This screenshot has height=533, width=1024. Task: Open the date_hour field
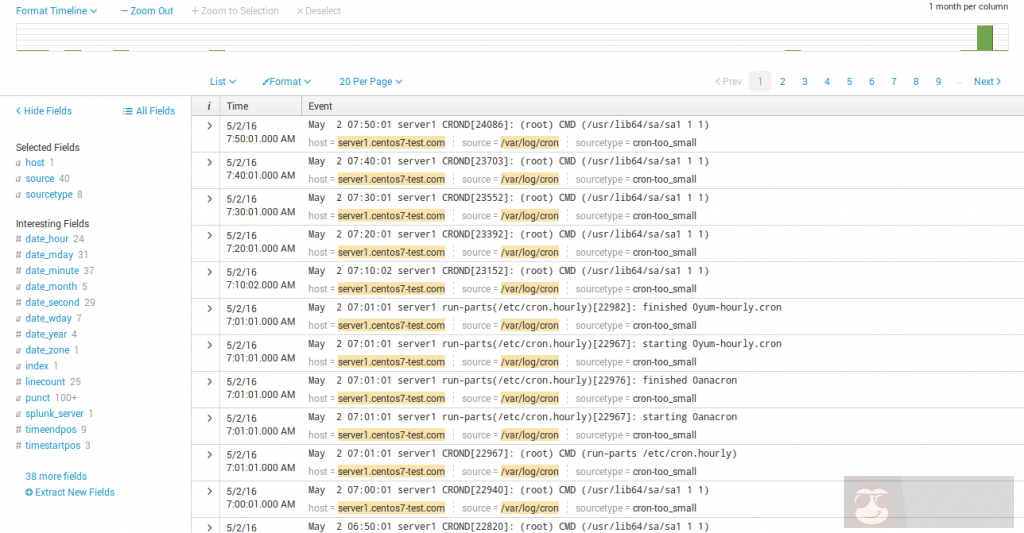[x=47, y=239]
